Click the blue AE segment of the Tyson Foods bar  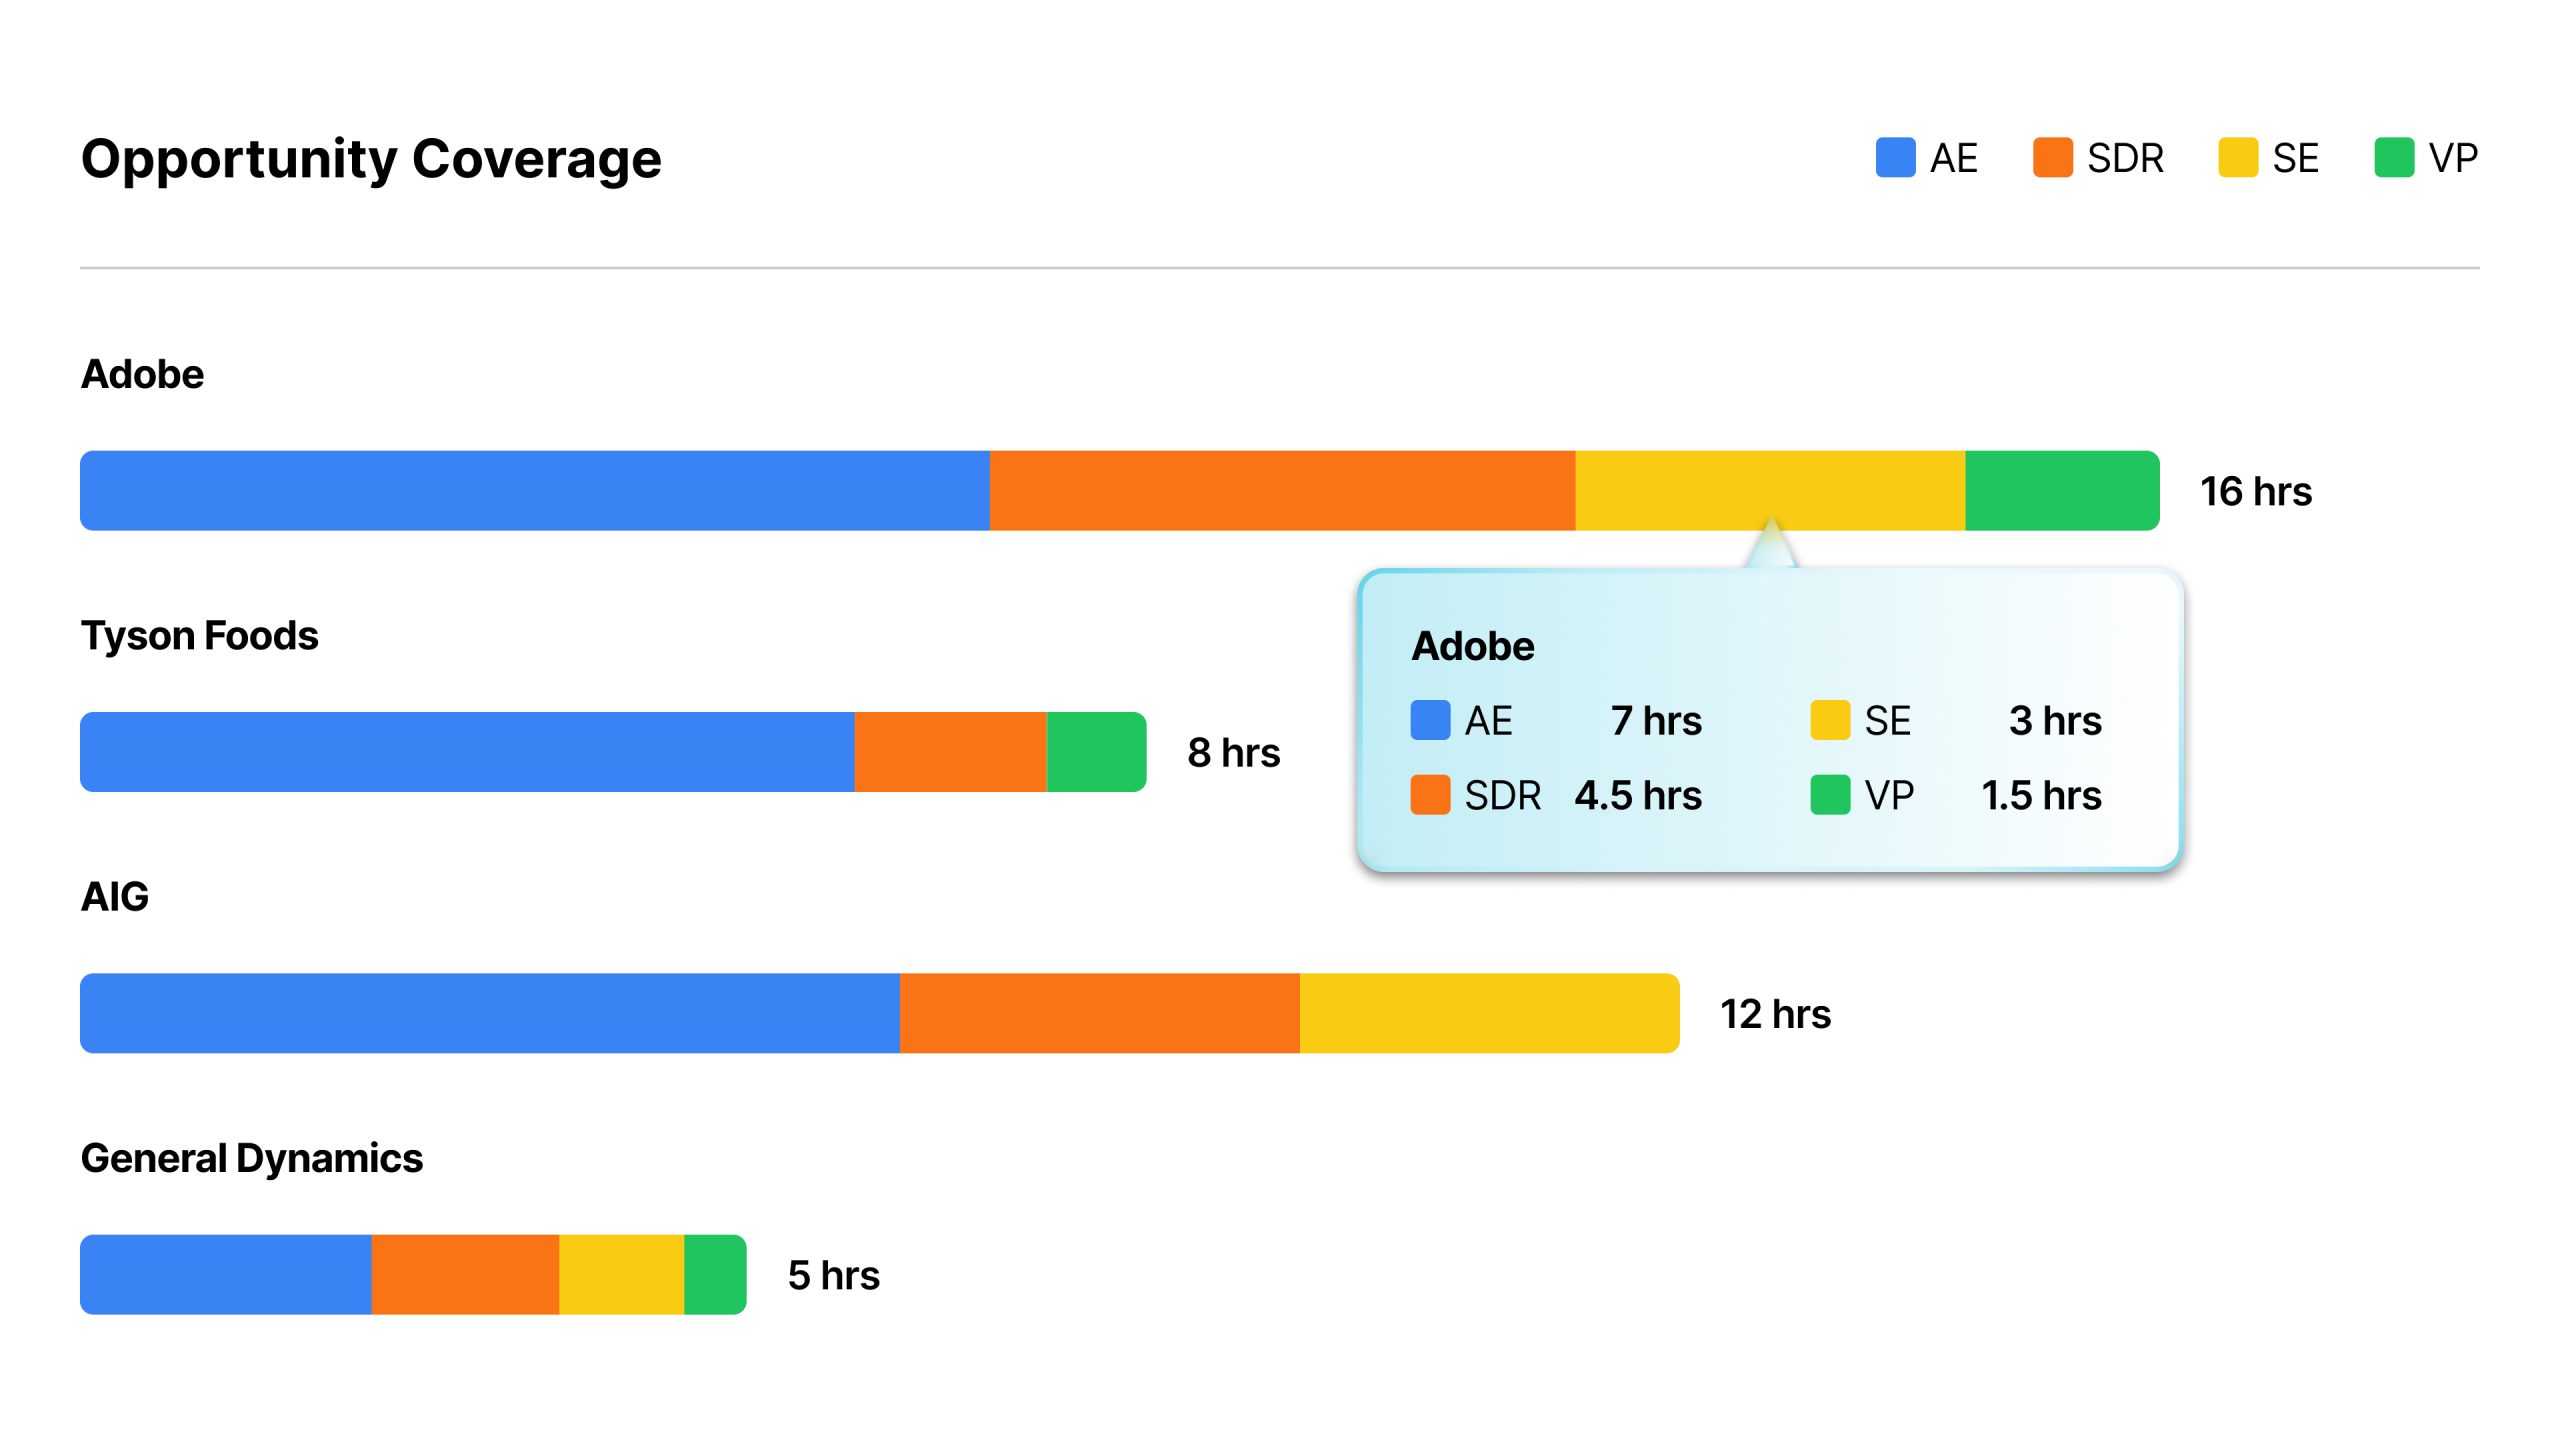(x=467, y=752)
